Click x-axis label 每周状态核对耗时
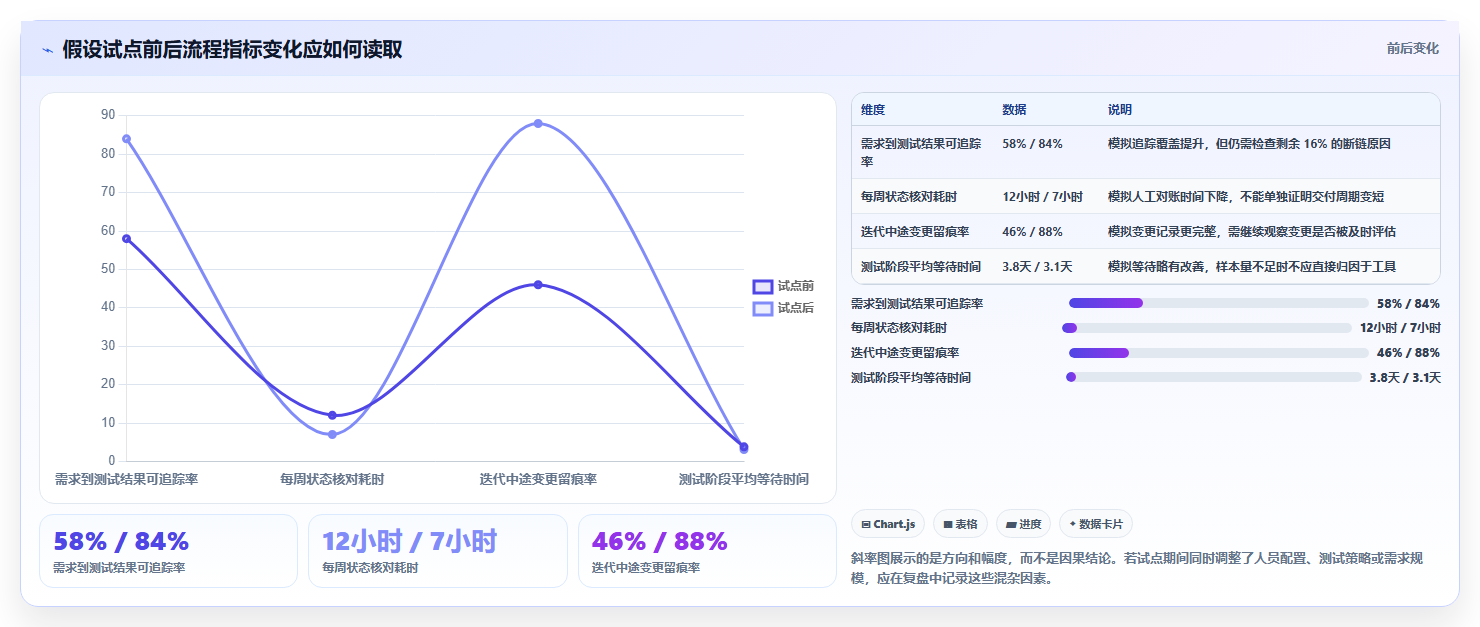Screen dimensions: 1480x627 coord(332,479)
